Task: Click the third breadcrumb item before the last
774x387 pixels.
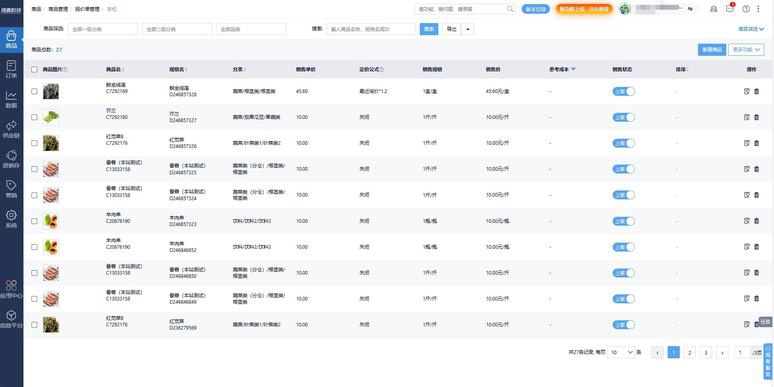Action: 87,9
